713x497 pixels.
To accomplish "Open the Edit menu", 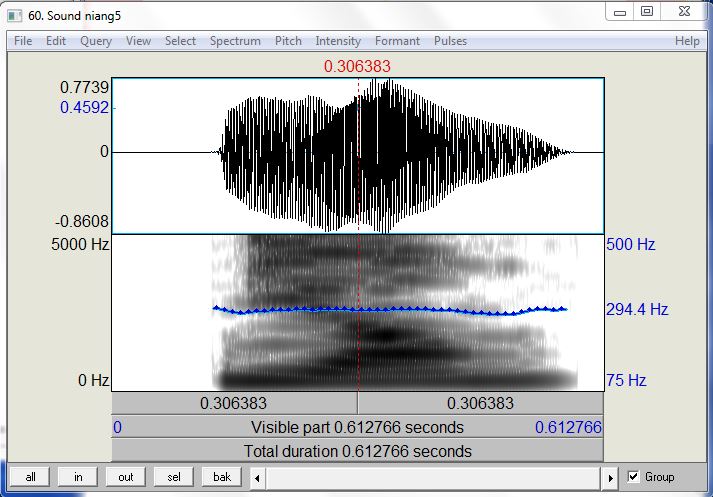I will pyautogui.click(x=55, y=41).
